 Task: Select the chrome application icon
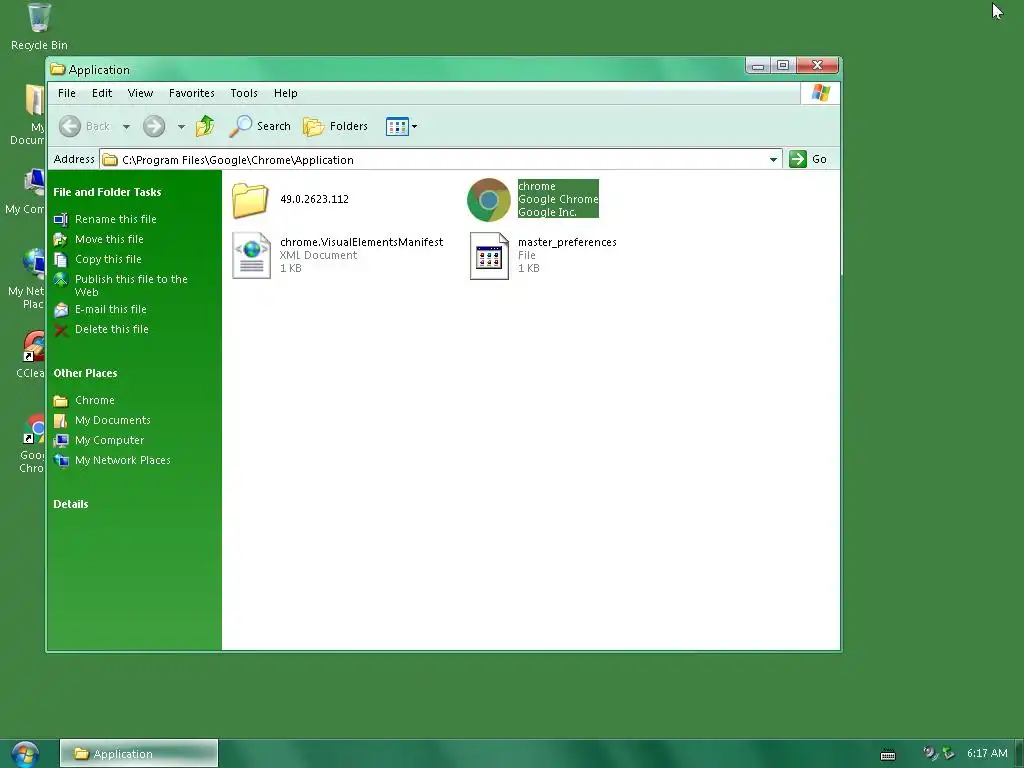click(488, 200)
